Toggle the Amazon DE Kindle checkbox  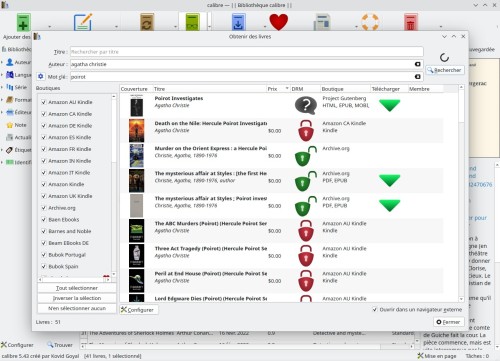click(x=44, y=126)
